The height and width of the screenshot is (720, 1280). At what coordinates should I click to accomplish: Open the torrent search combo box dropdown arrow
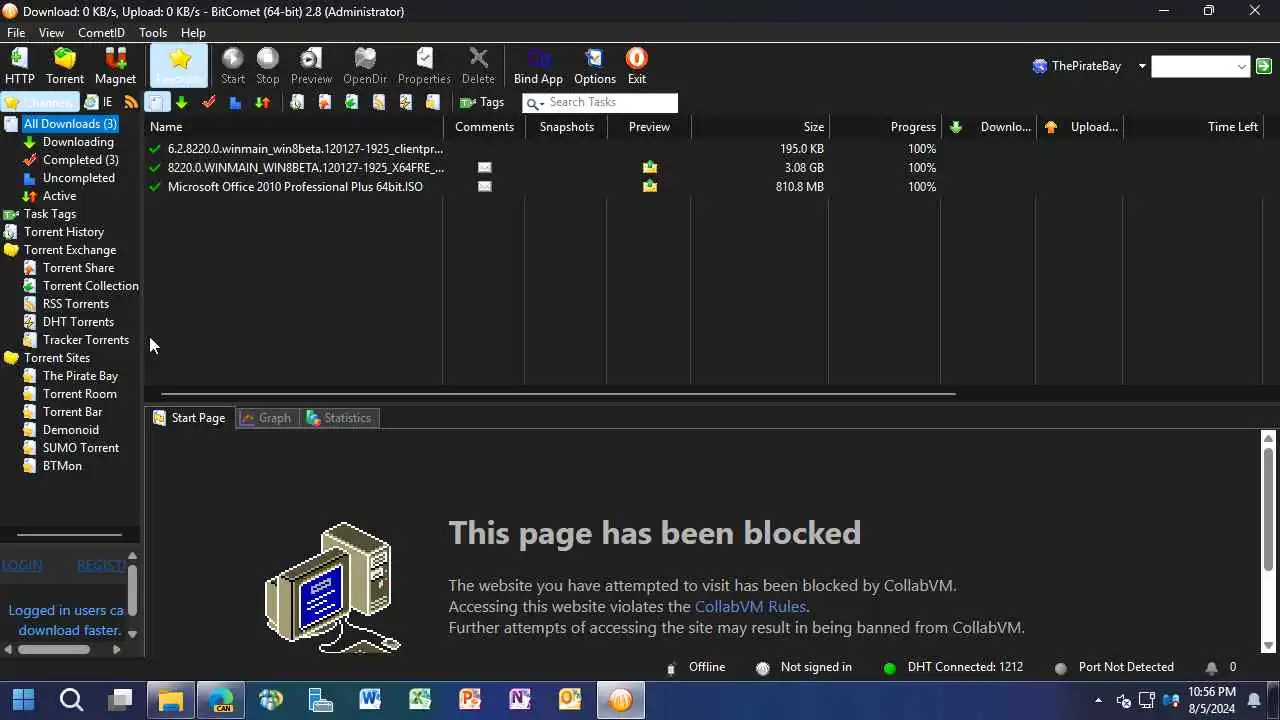click(1242, 67)
